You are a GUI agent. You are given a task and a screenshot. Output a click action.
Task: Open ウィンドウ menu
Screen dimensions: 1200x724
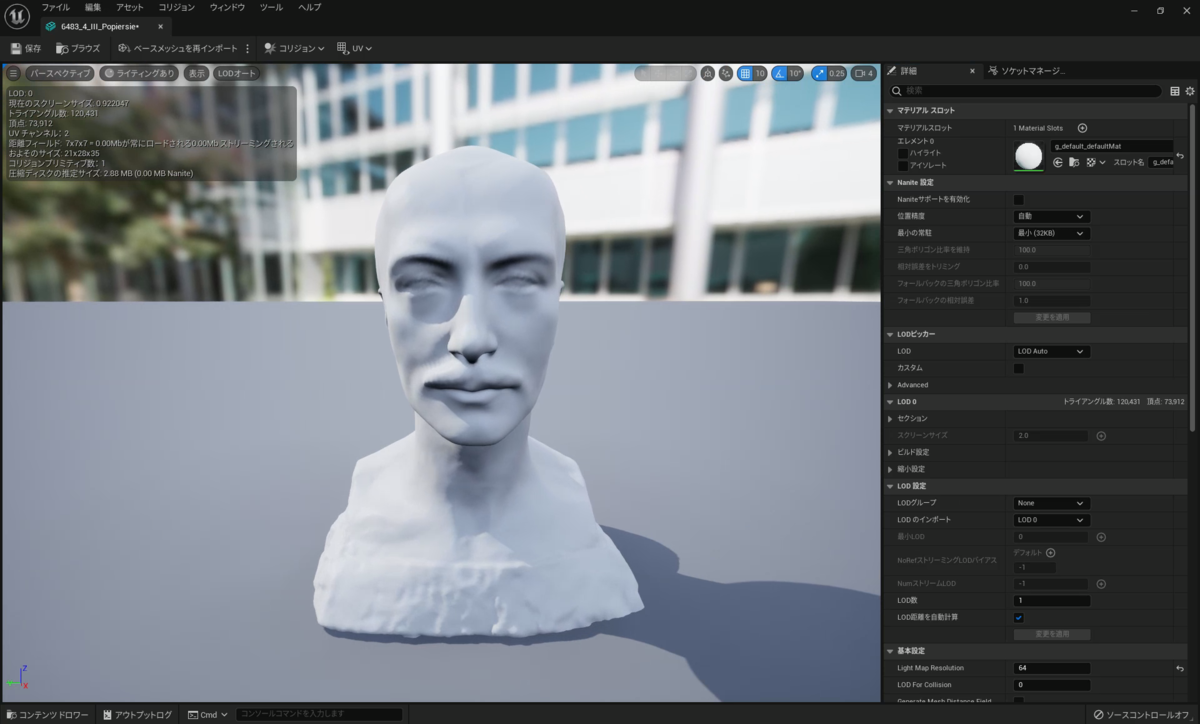(227, 7)
